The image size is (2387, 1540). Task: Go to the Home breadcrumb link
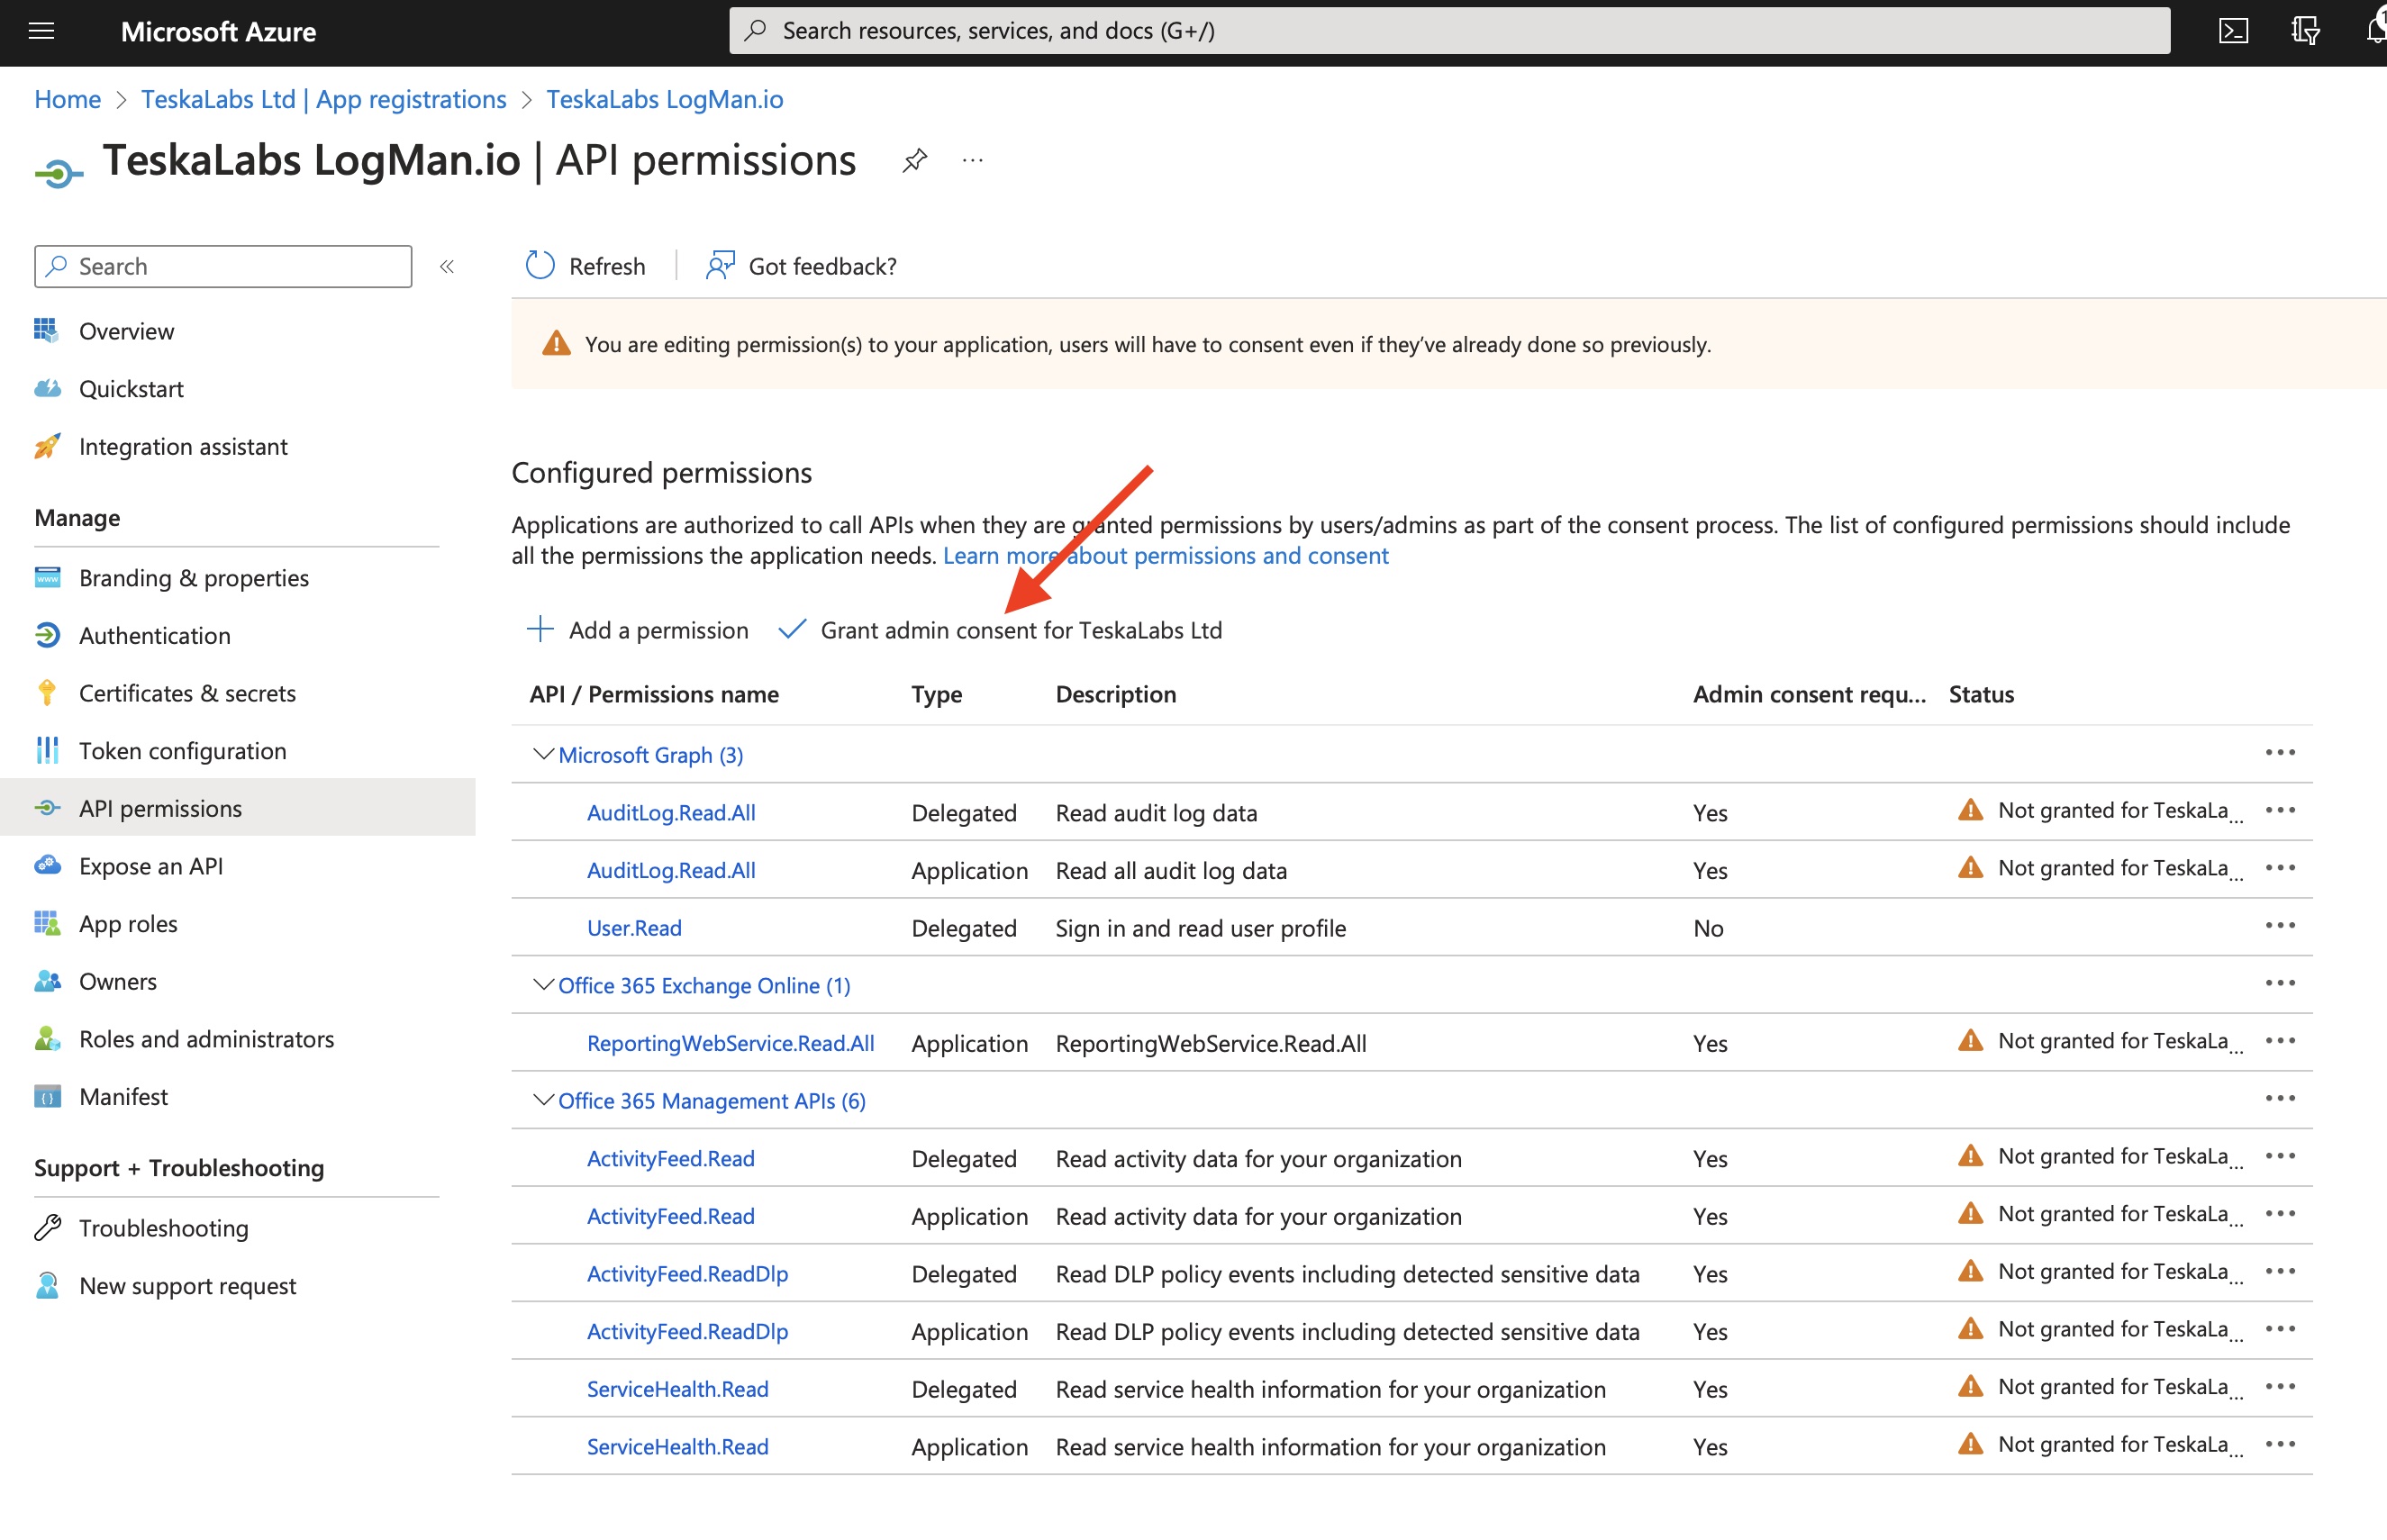pyautogui.click(x=67, y=99)
